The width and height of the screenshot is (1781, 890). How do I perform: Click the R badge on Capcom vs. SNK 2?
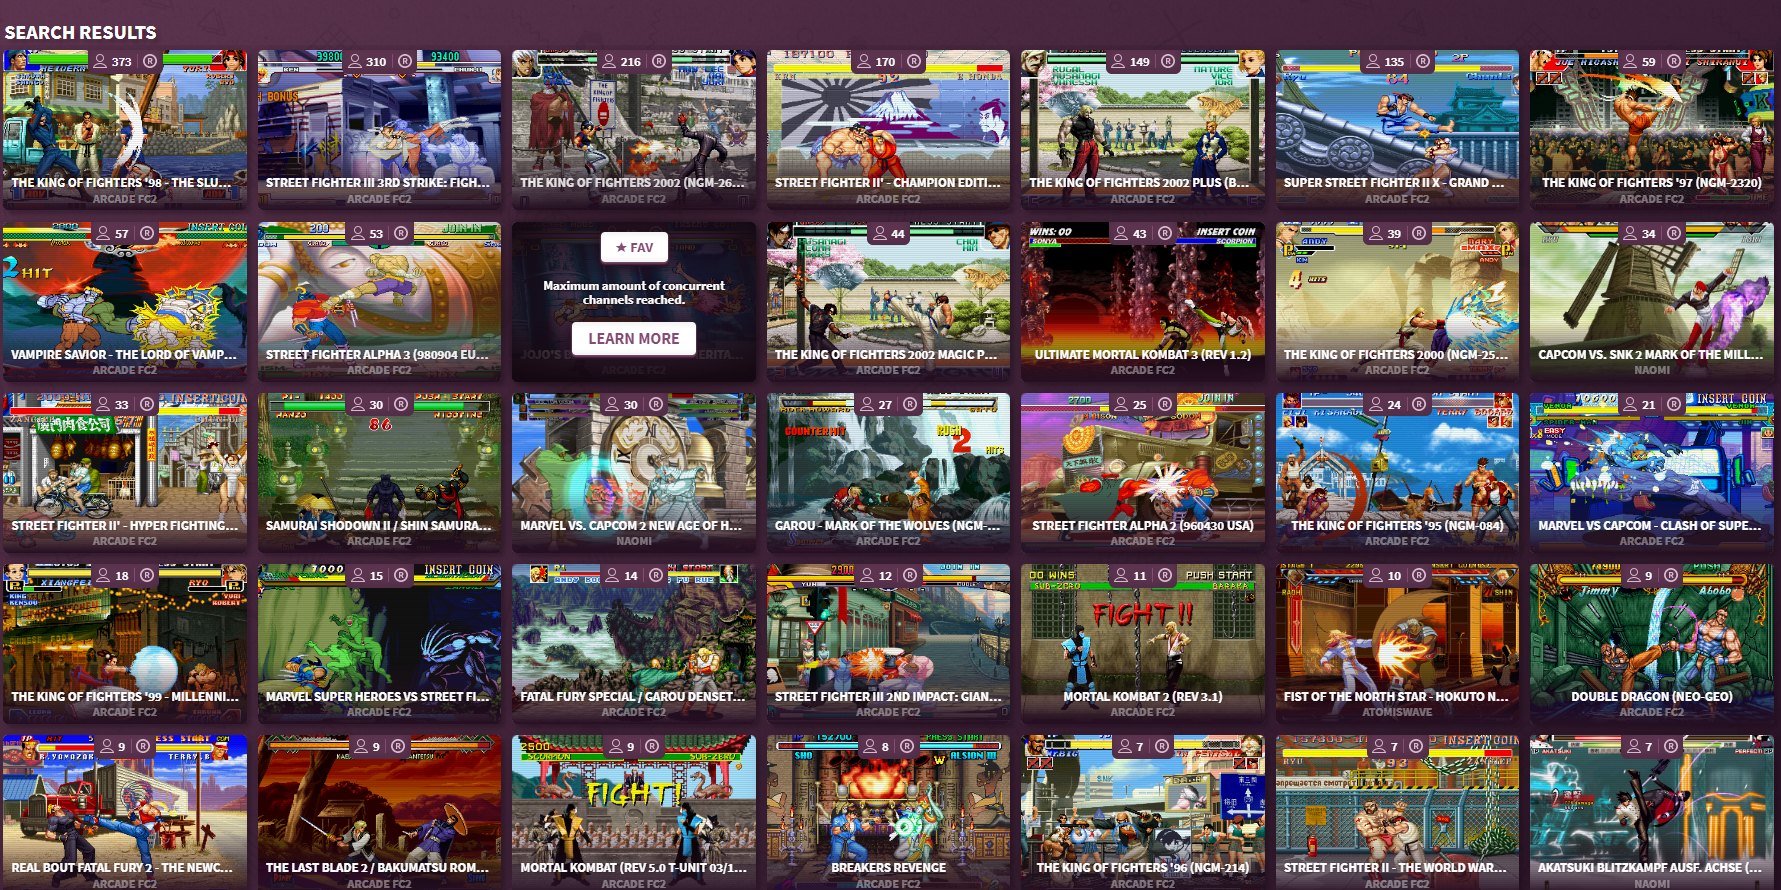click(x=1674, y=233)
